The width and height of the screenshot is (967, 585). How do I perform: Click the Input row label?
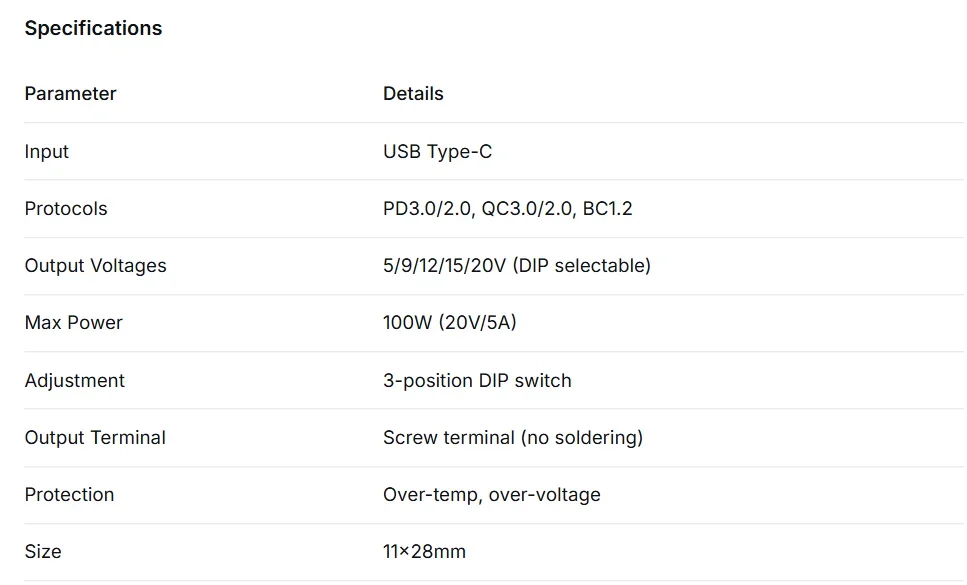click(47, 152)
